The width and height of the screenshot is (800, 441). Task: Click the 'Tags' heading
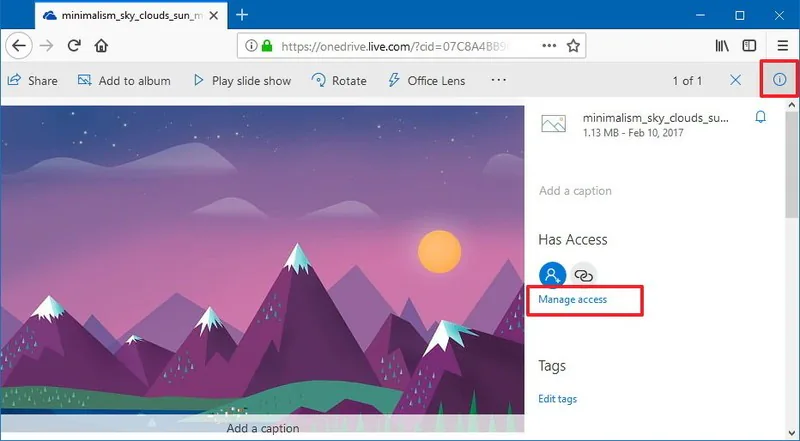552,366
